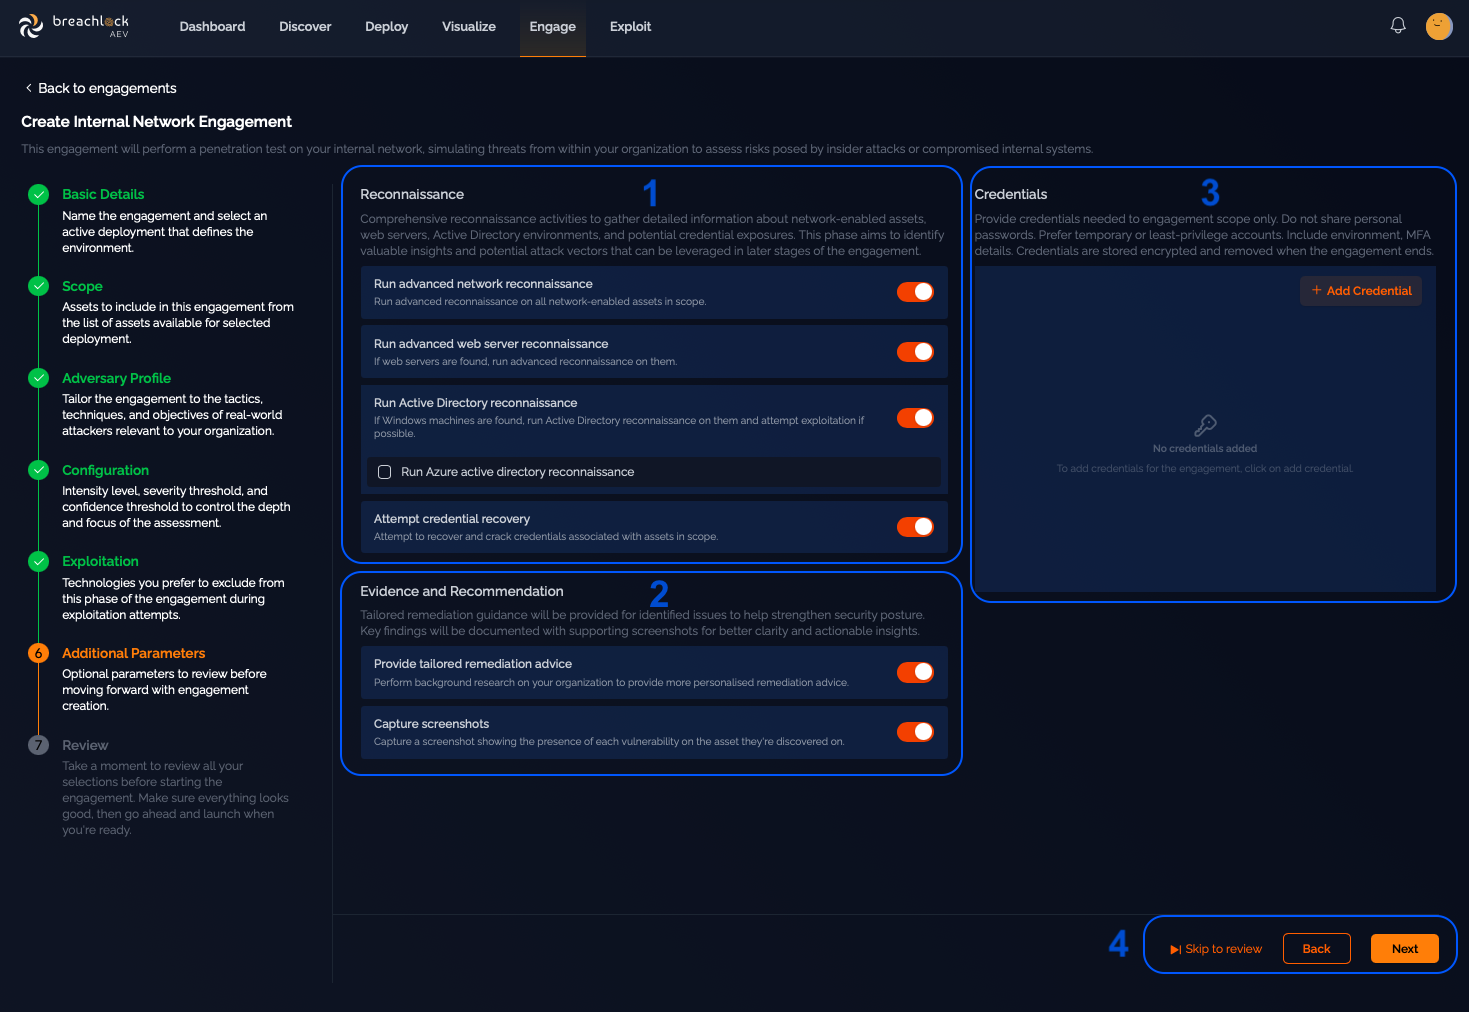Click the Next button

tap(1405, 949)
